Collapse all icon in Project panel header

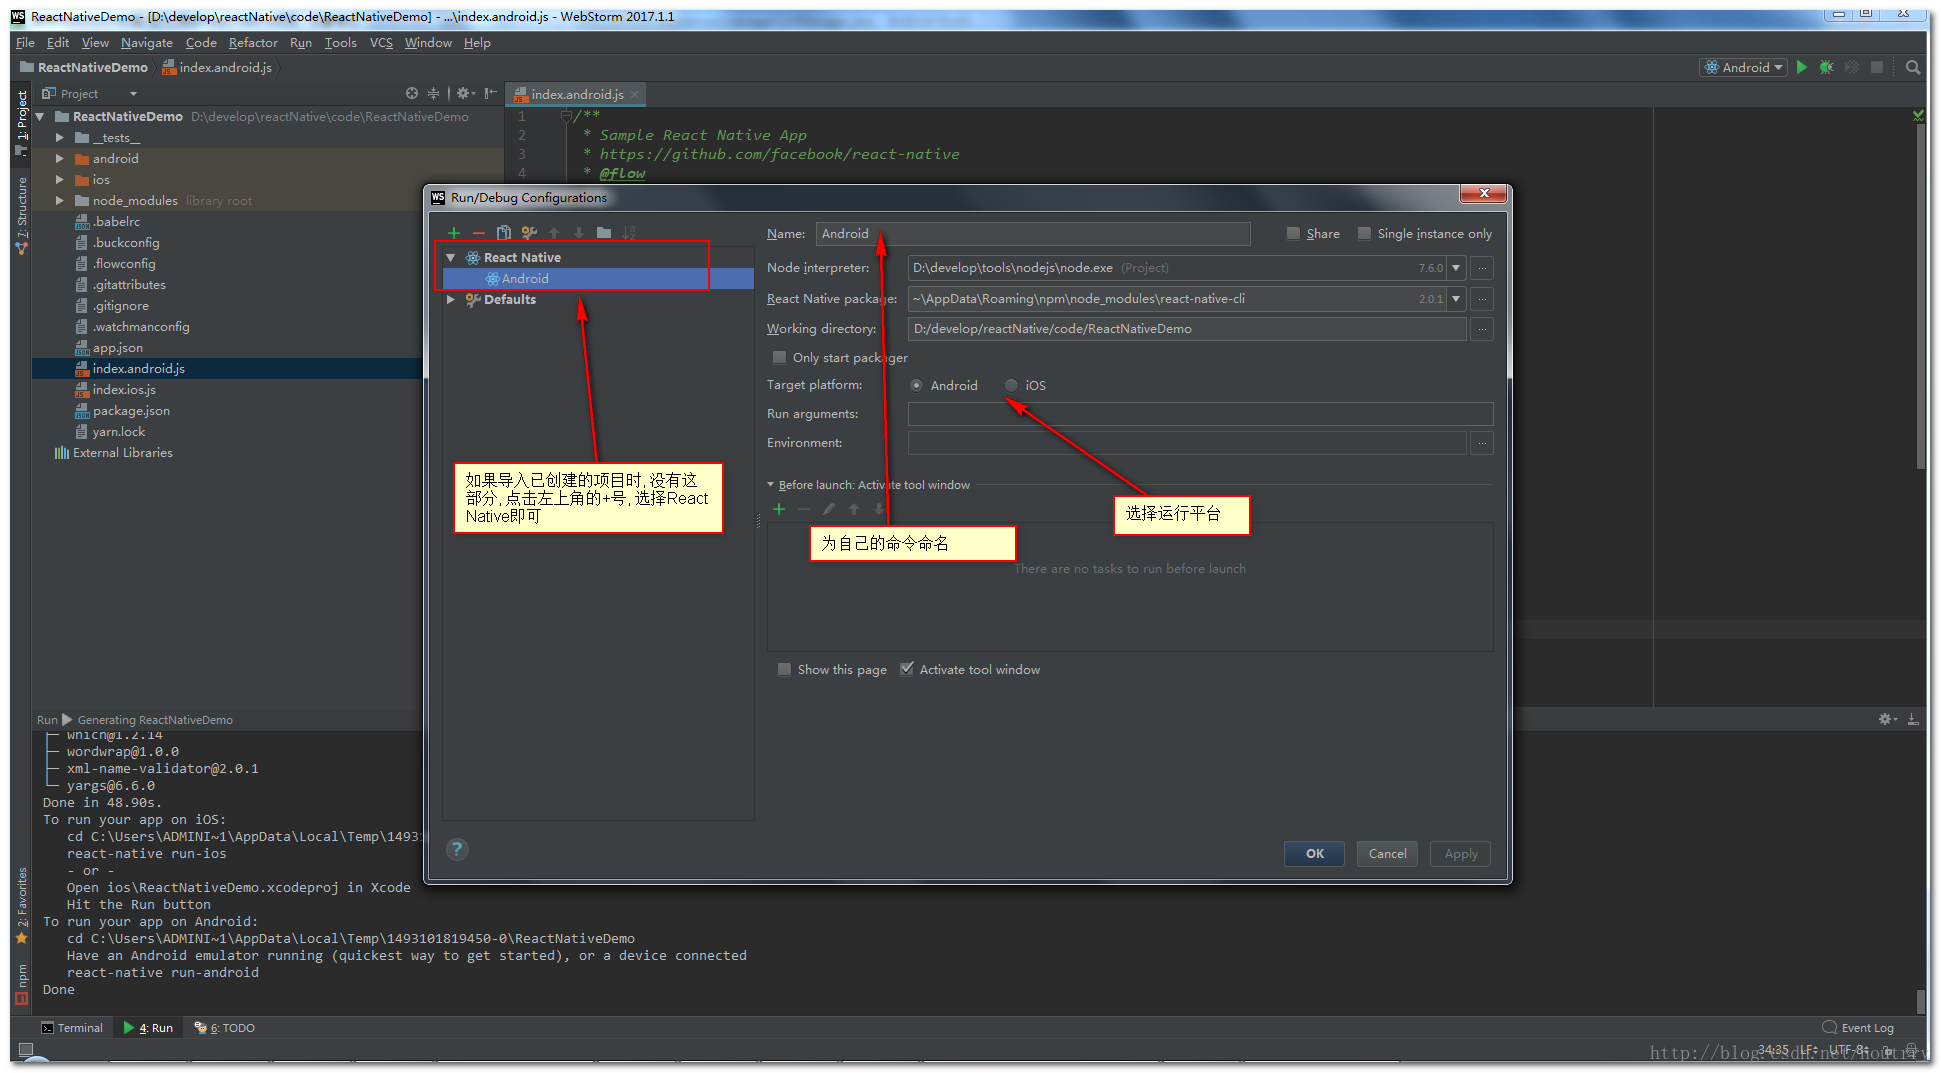point(434,93)
